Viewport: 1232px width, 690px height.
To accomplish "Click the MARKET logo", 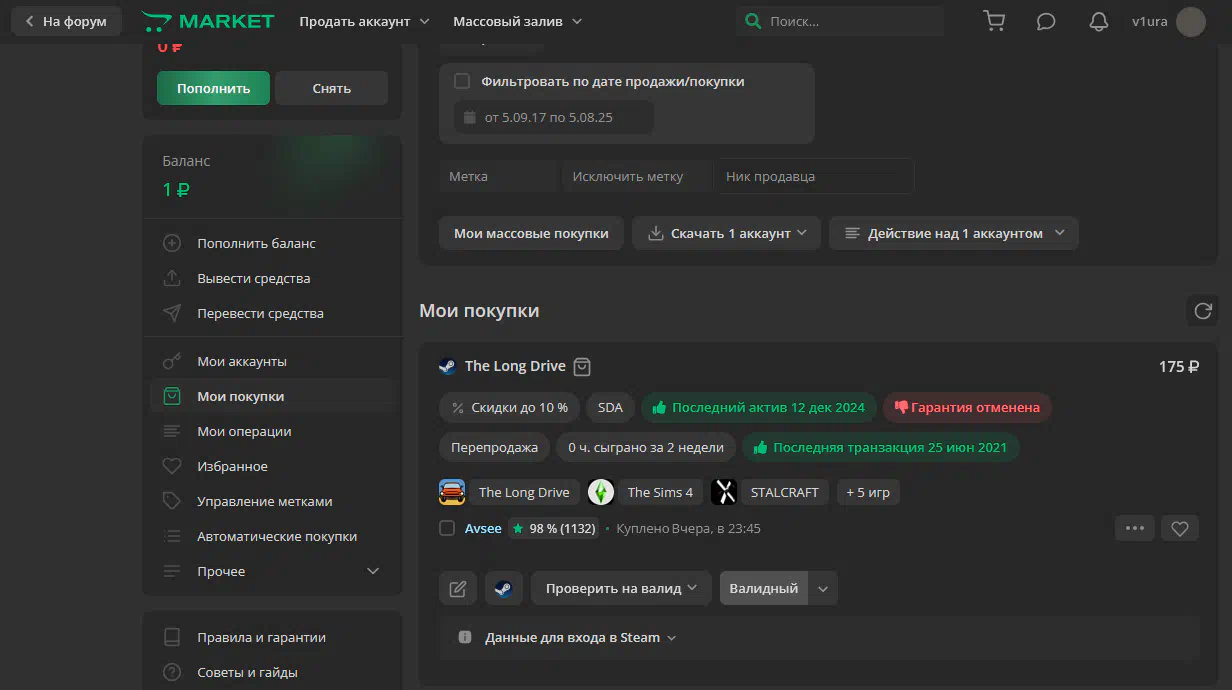I will (x=208, y=21).
